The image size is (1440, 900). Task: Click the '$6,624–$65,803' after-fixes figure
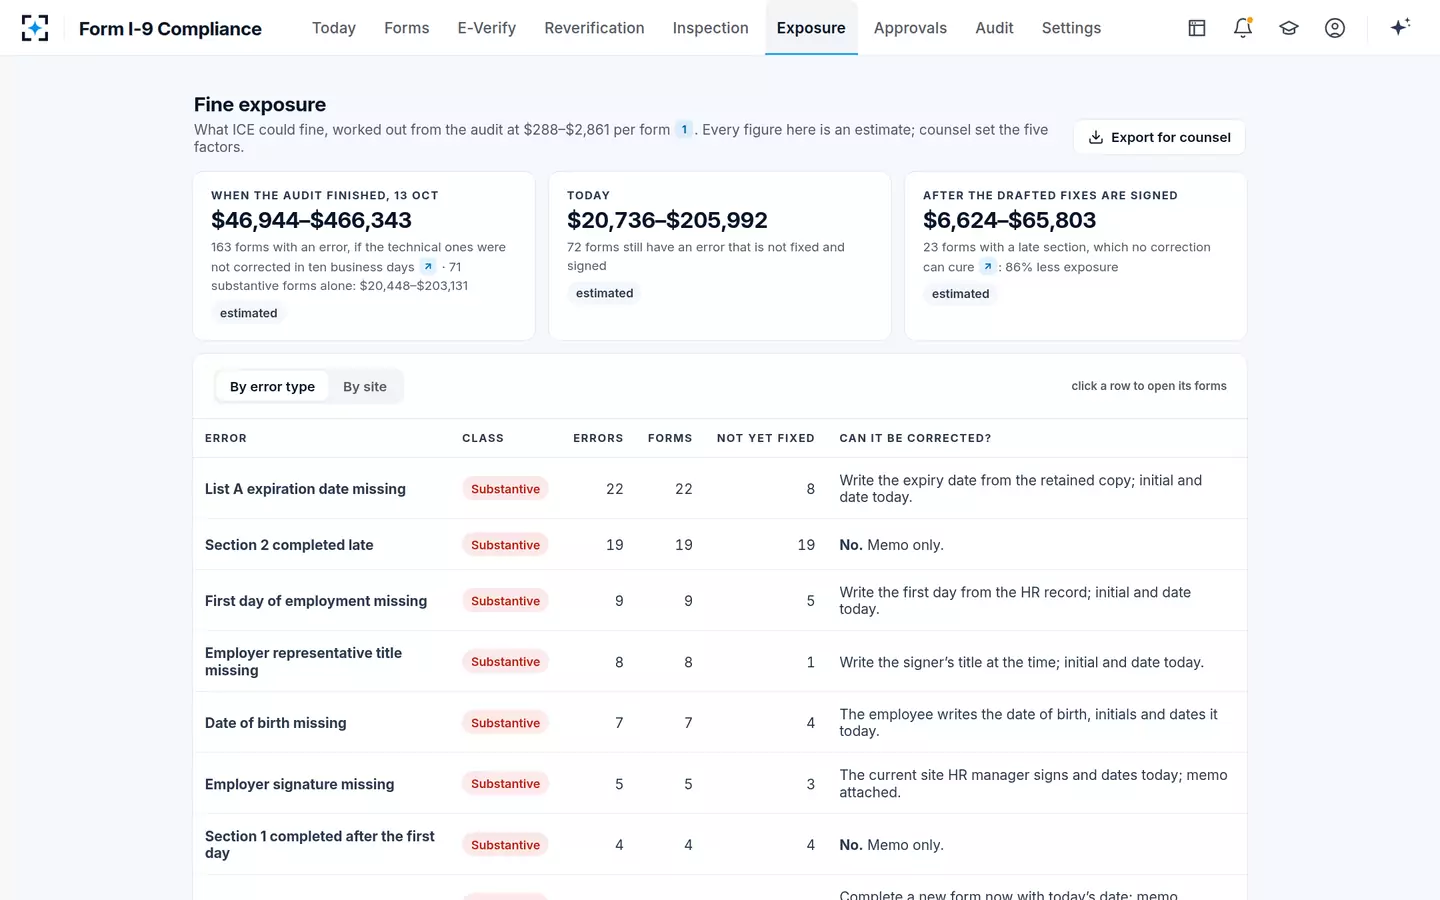tap(1009, 220)
